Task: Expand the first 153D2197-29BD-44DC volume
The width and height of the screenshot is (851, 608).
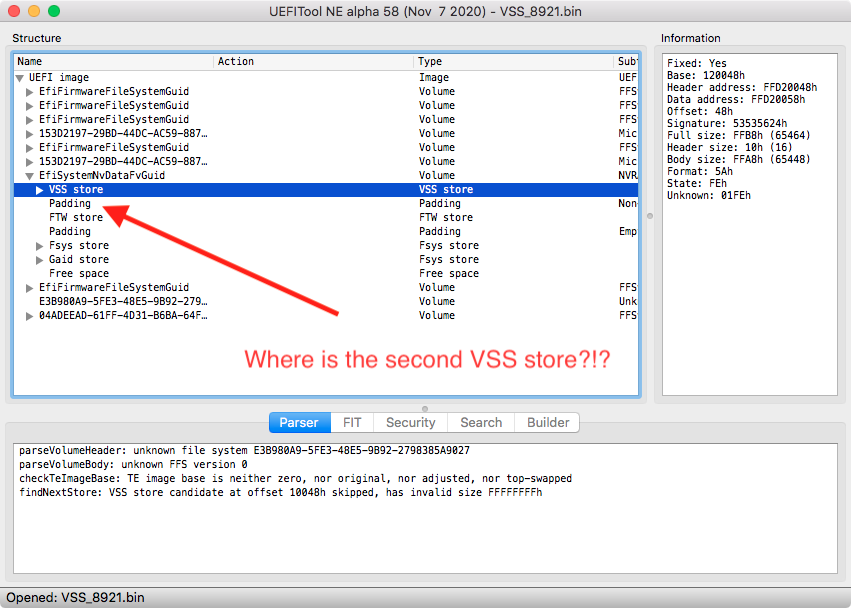Action: click(30, 134)
